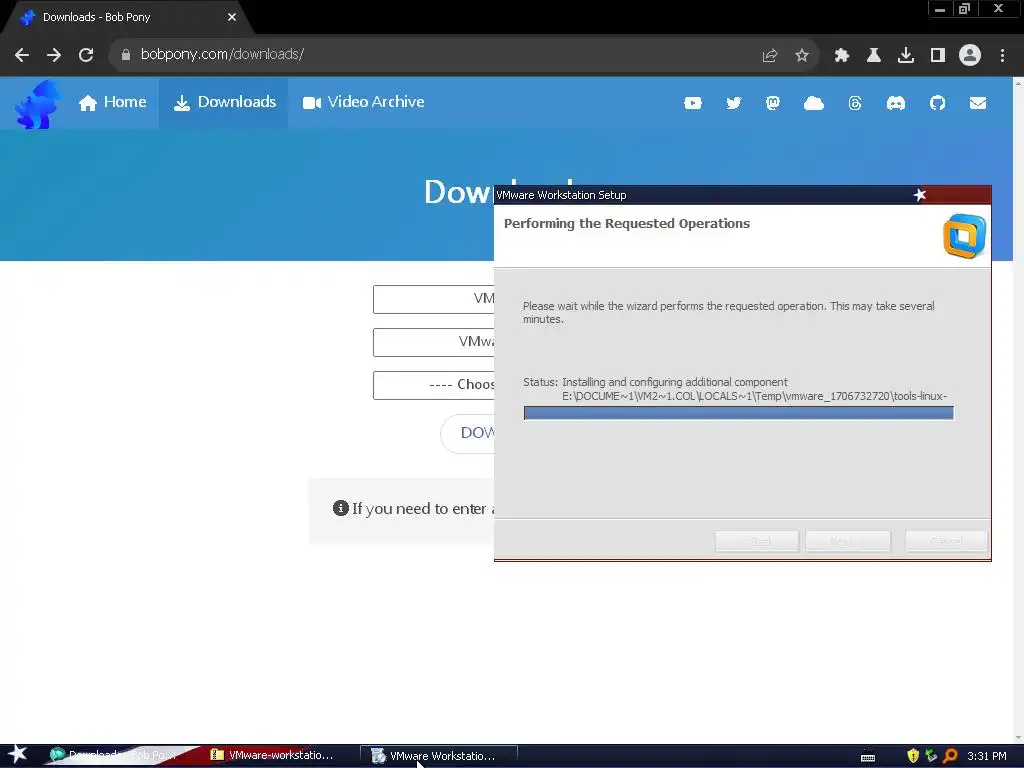Open the browser extensions puzzle icon
Image resolution: width=1024 pixels, height=768 pixels.
(x=842, y=56)
